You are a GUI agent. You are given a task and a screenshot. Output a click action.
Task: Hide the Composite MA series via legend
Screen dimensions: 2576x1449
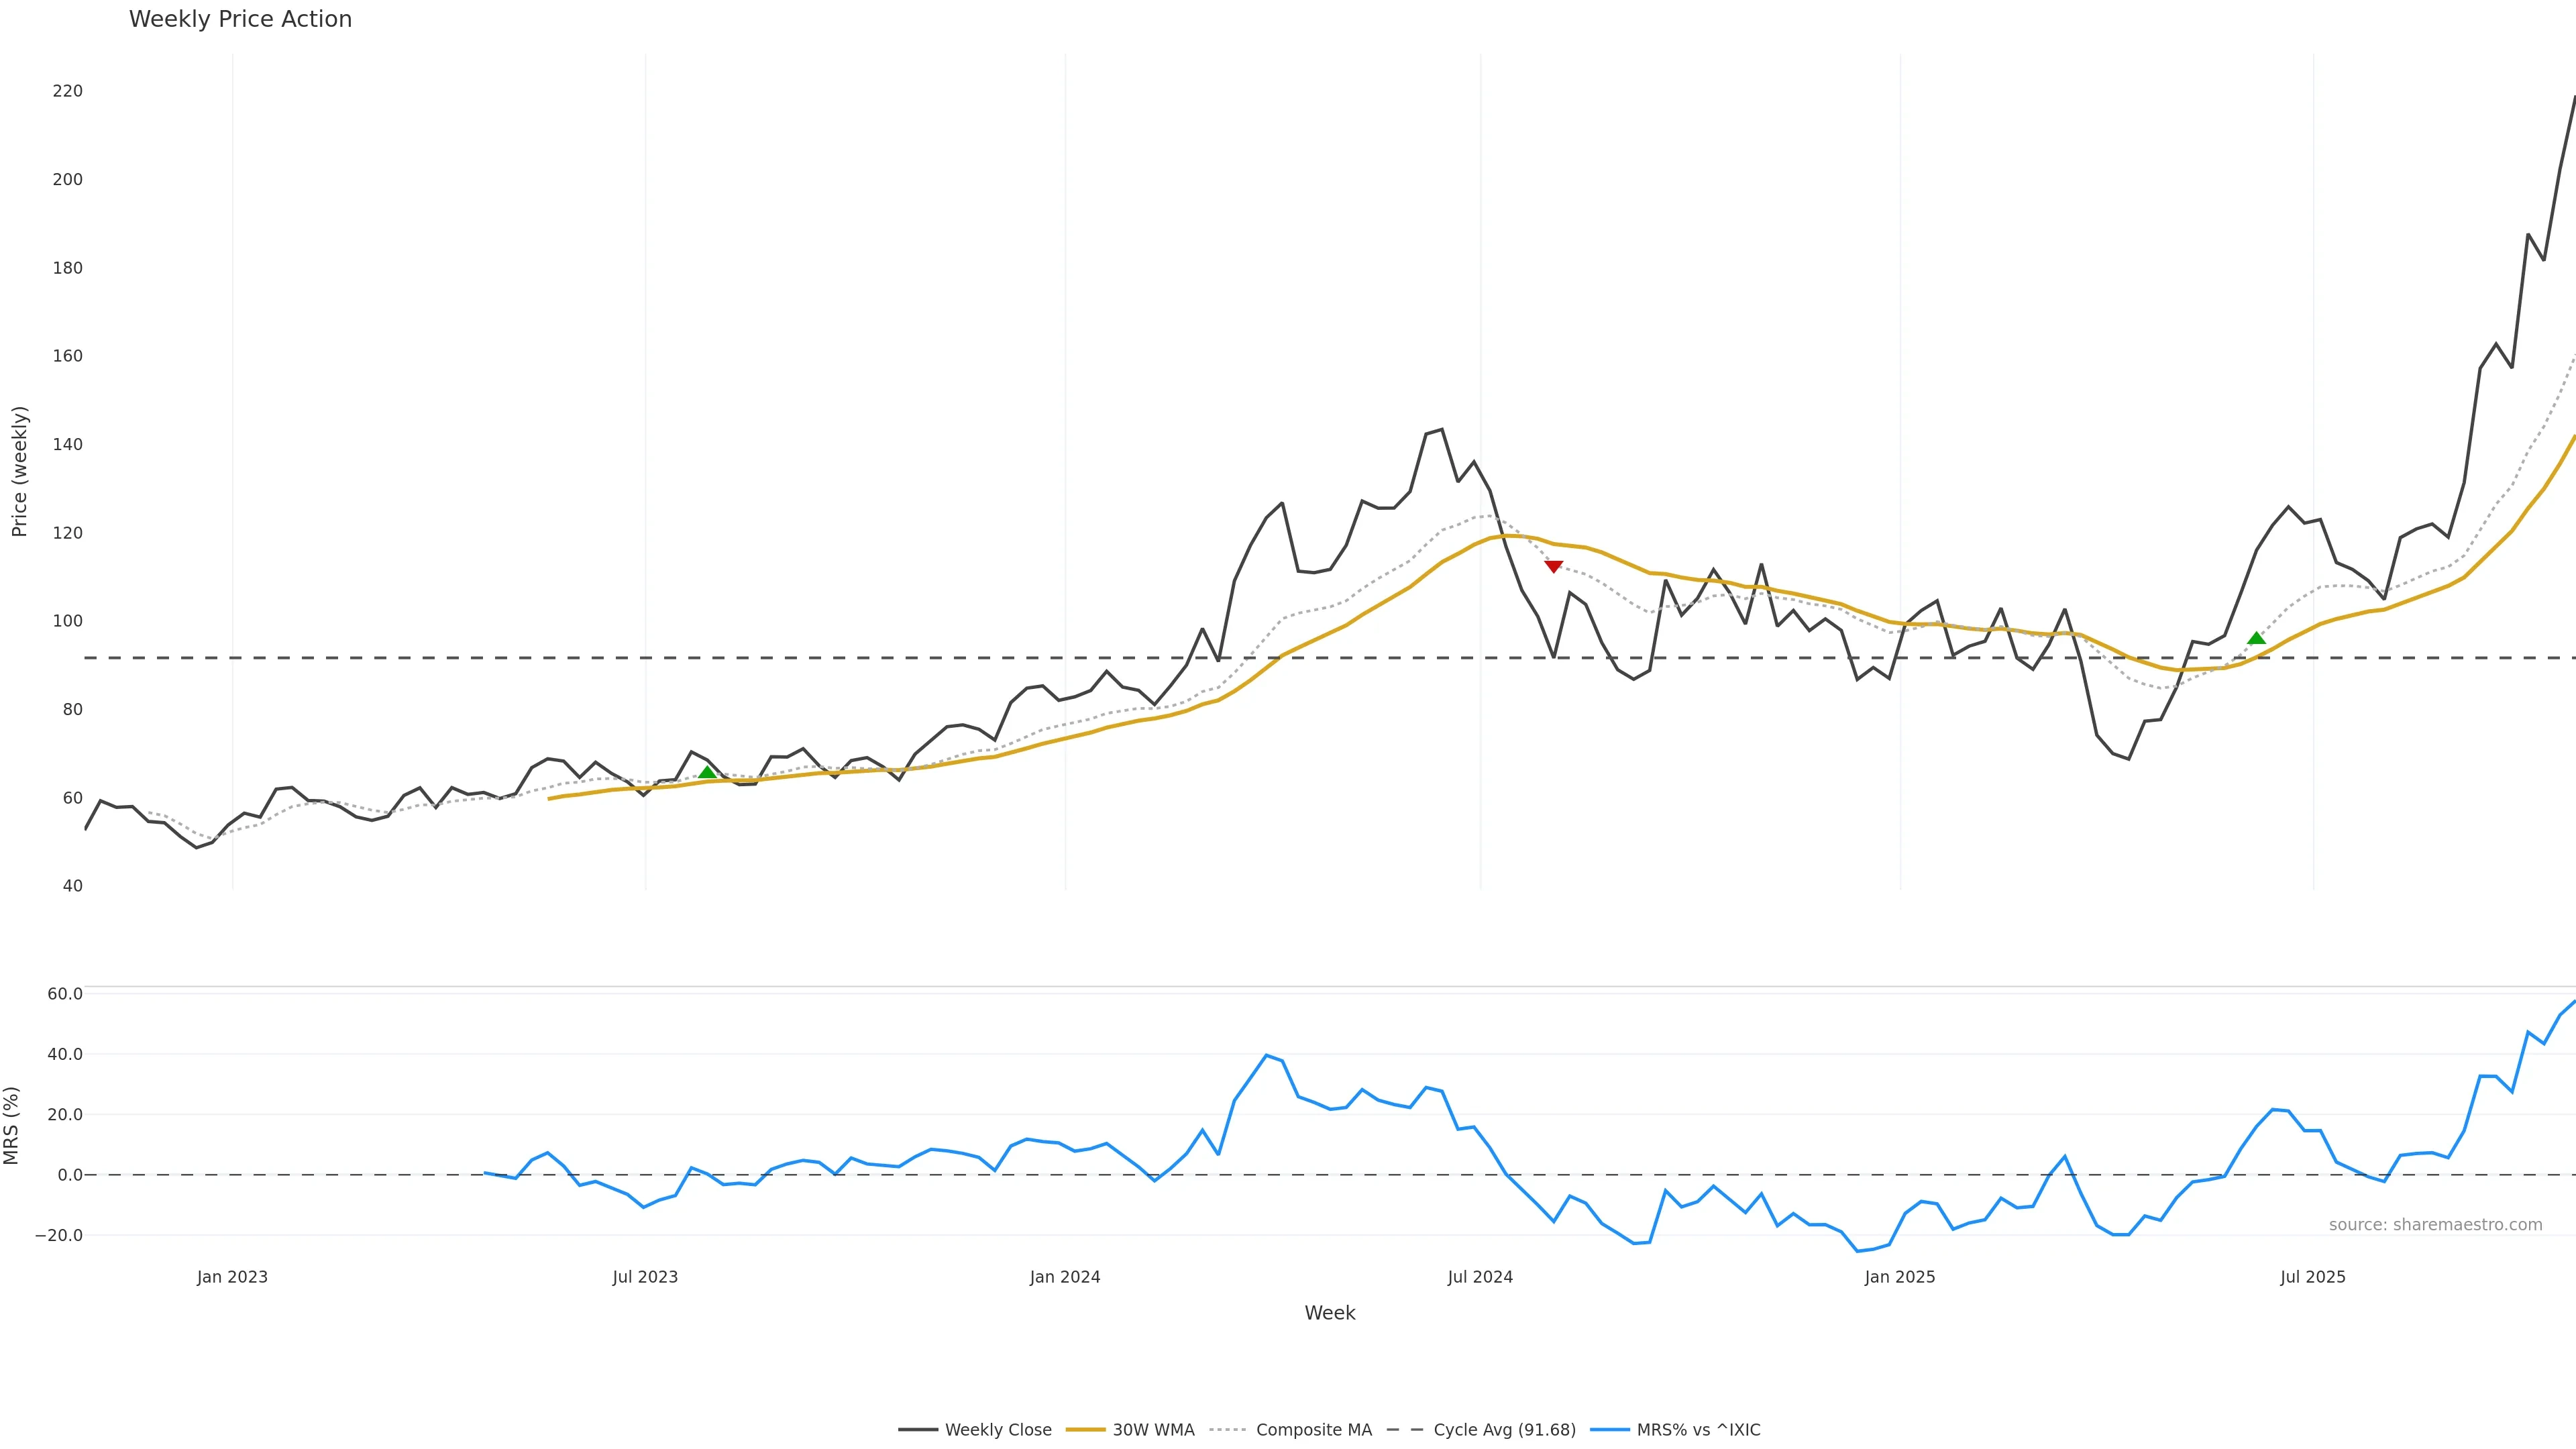[1313, 1430]
